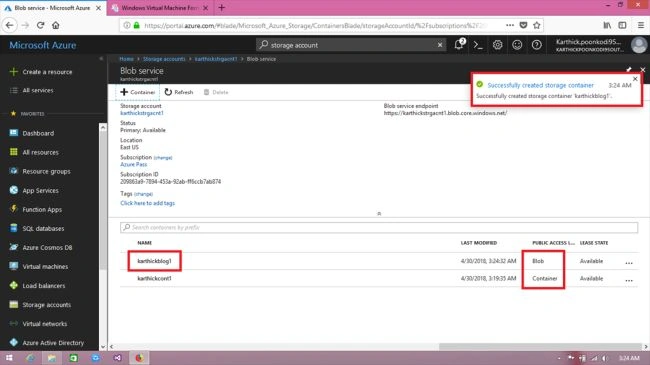The height and width of the screenshot is (365, 650).
Task: Click Function Apps lightning icon
Action: [14, 209]
